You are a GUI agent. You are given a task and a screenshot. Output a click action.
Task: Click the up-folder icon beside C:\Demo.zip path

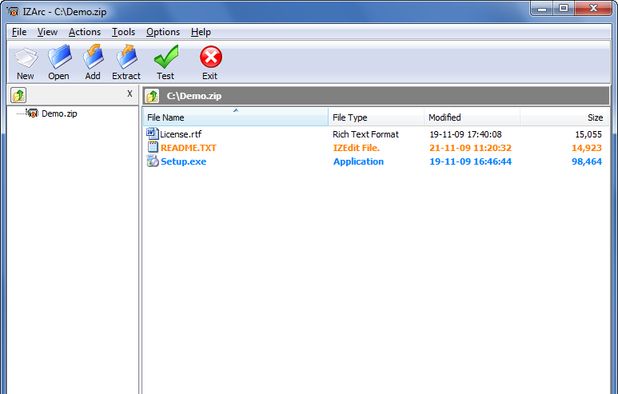pyautogui.click(x=152, y=96)
